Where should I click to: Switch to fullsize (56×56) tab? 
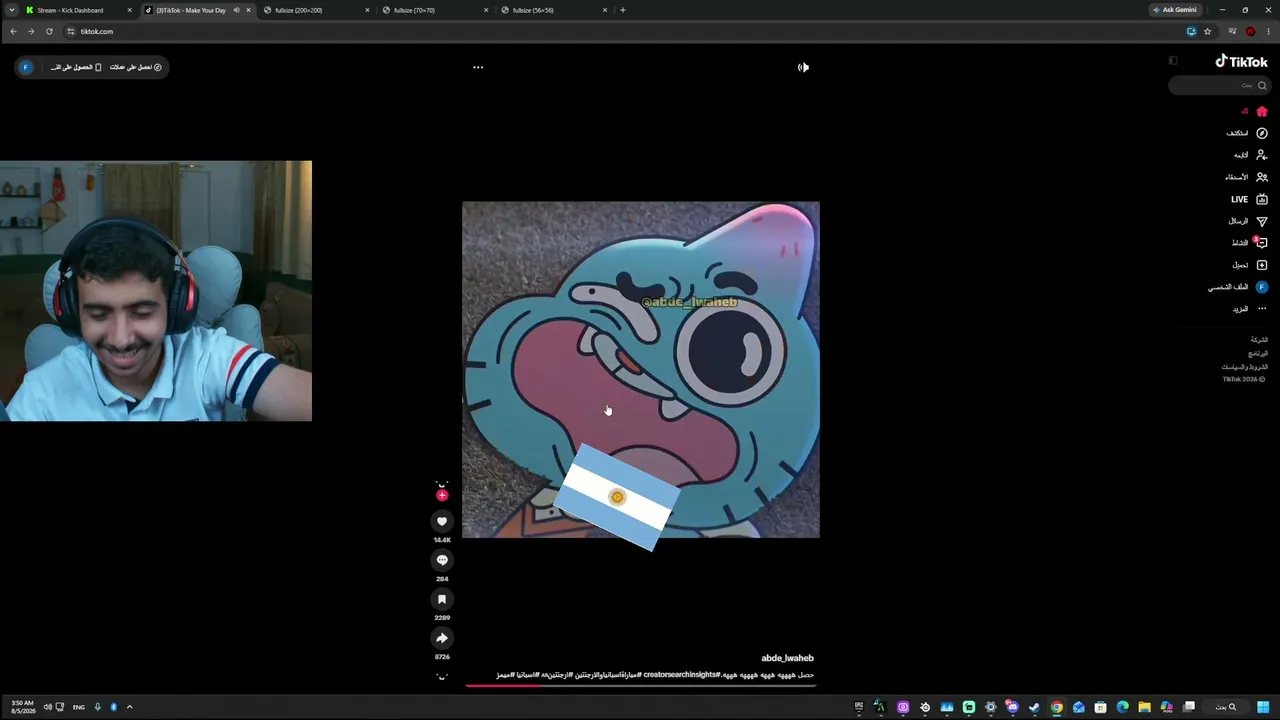[x=554, y=10]
